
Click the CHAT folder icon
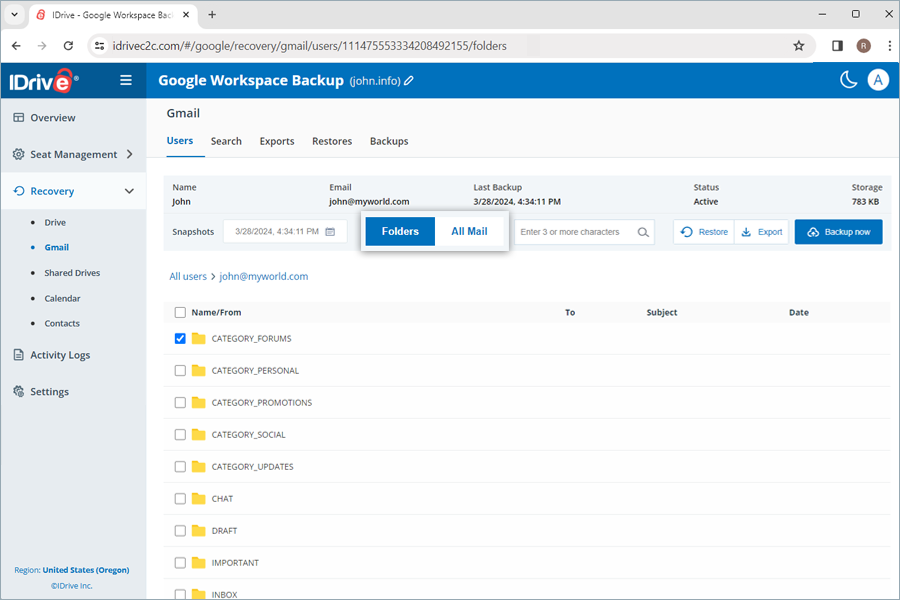(x=199, y=499)
